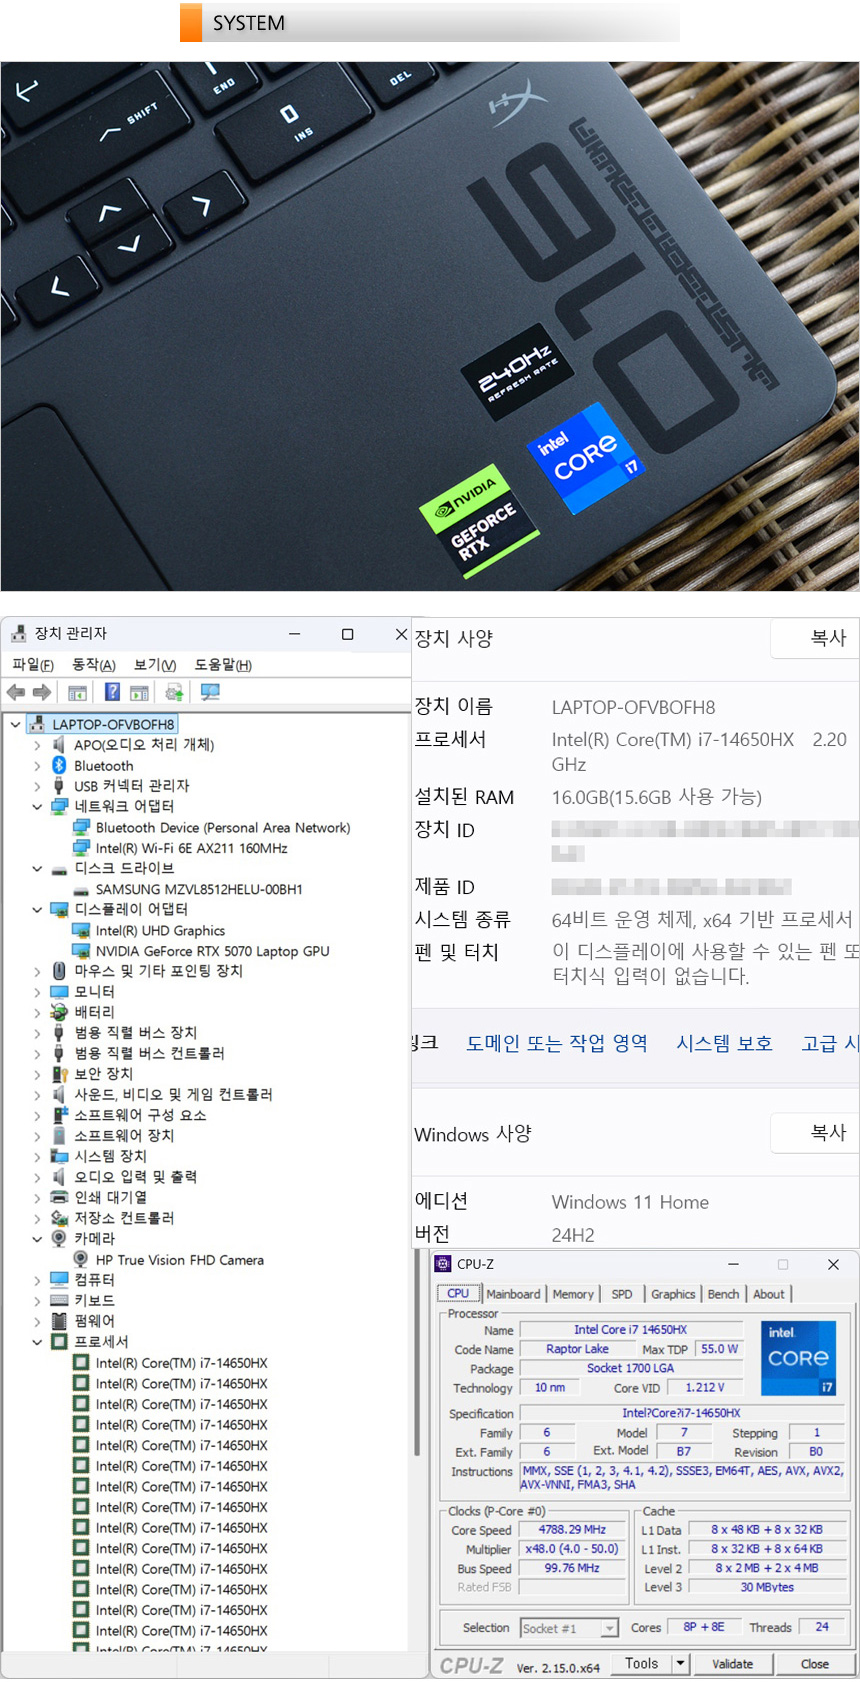
Task: Click the Show/Hide console tree toolbar icon
Action: click(x=77, y=692)
